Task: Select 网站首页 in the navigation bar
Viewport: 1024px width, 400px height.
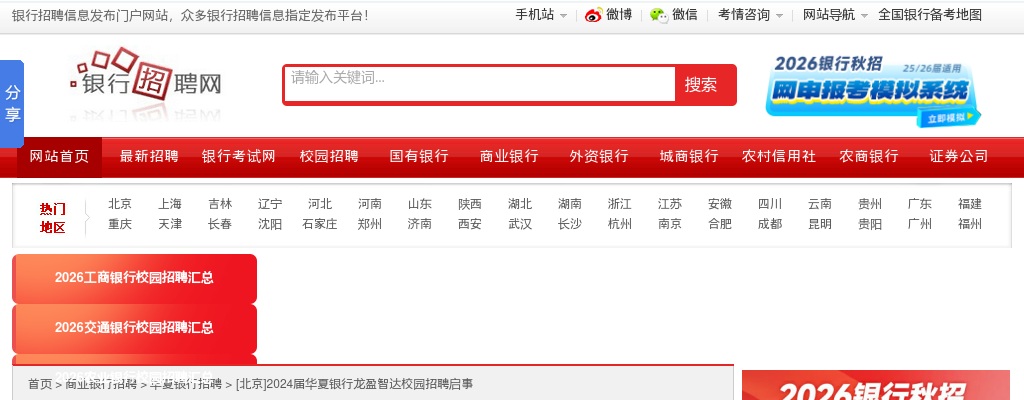Action: click(x=59, y=156)
